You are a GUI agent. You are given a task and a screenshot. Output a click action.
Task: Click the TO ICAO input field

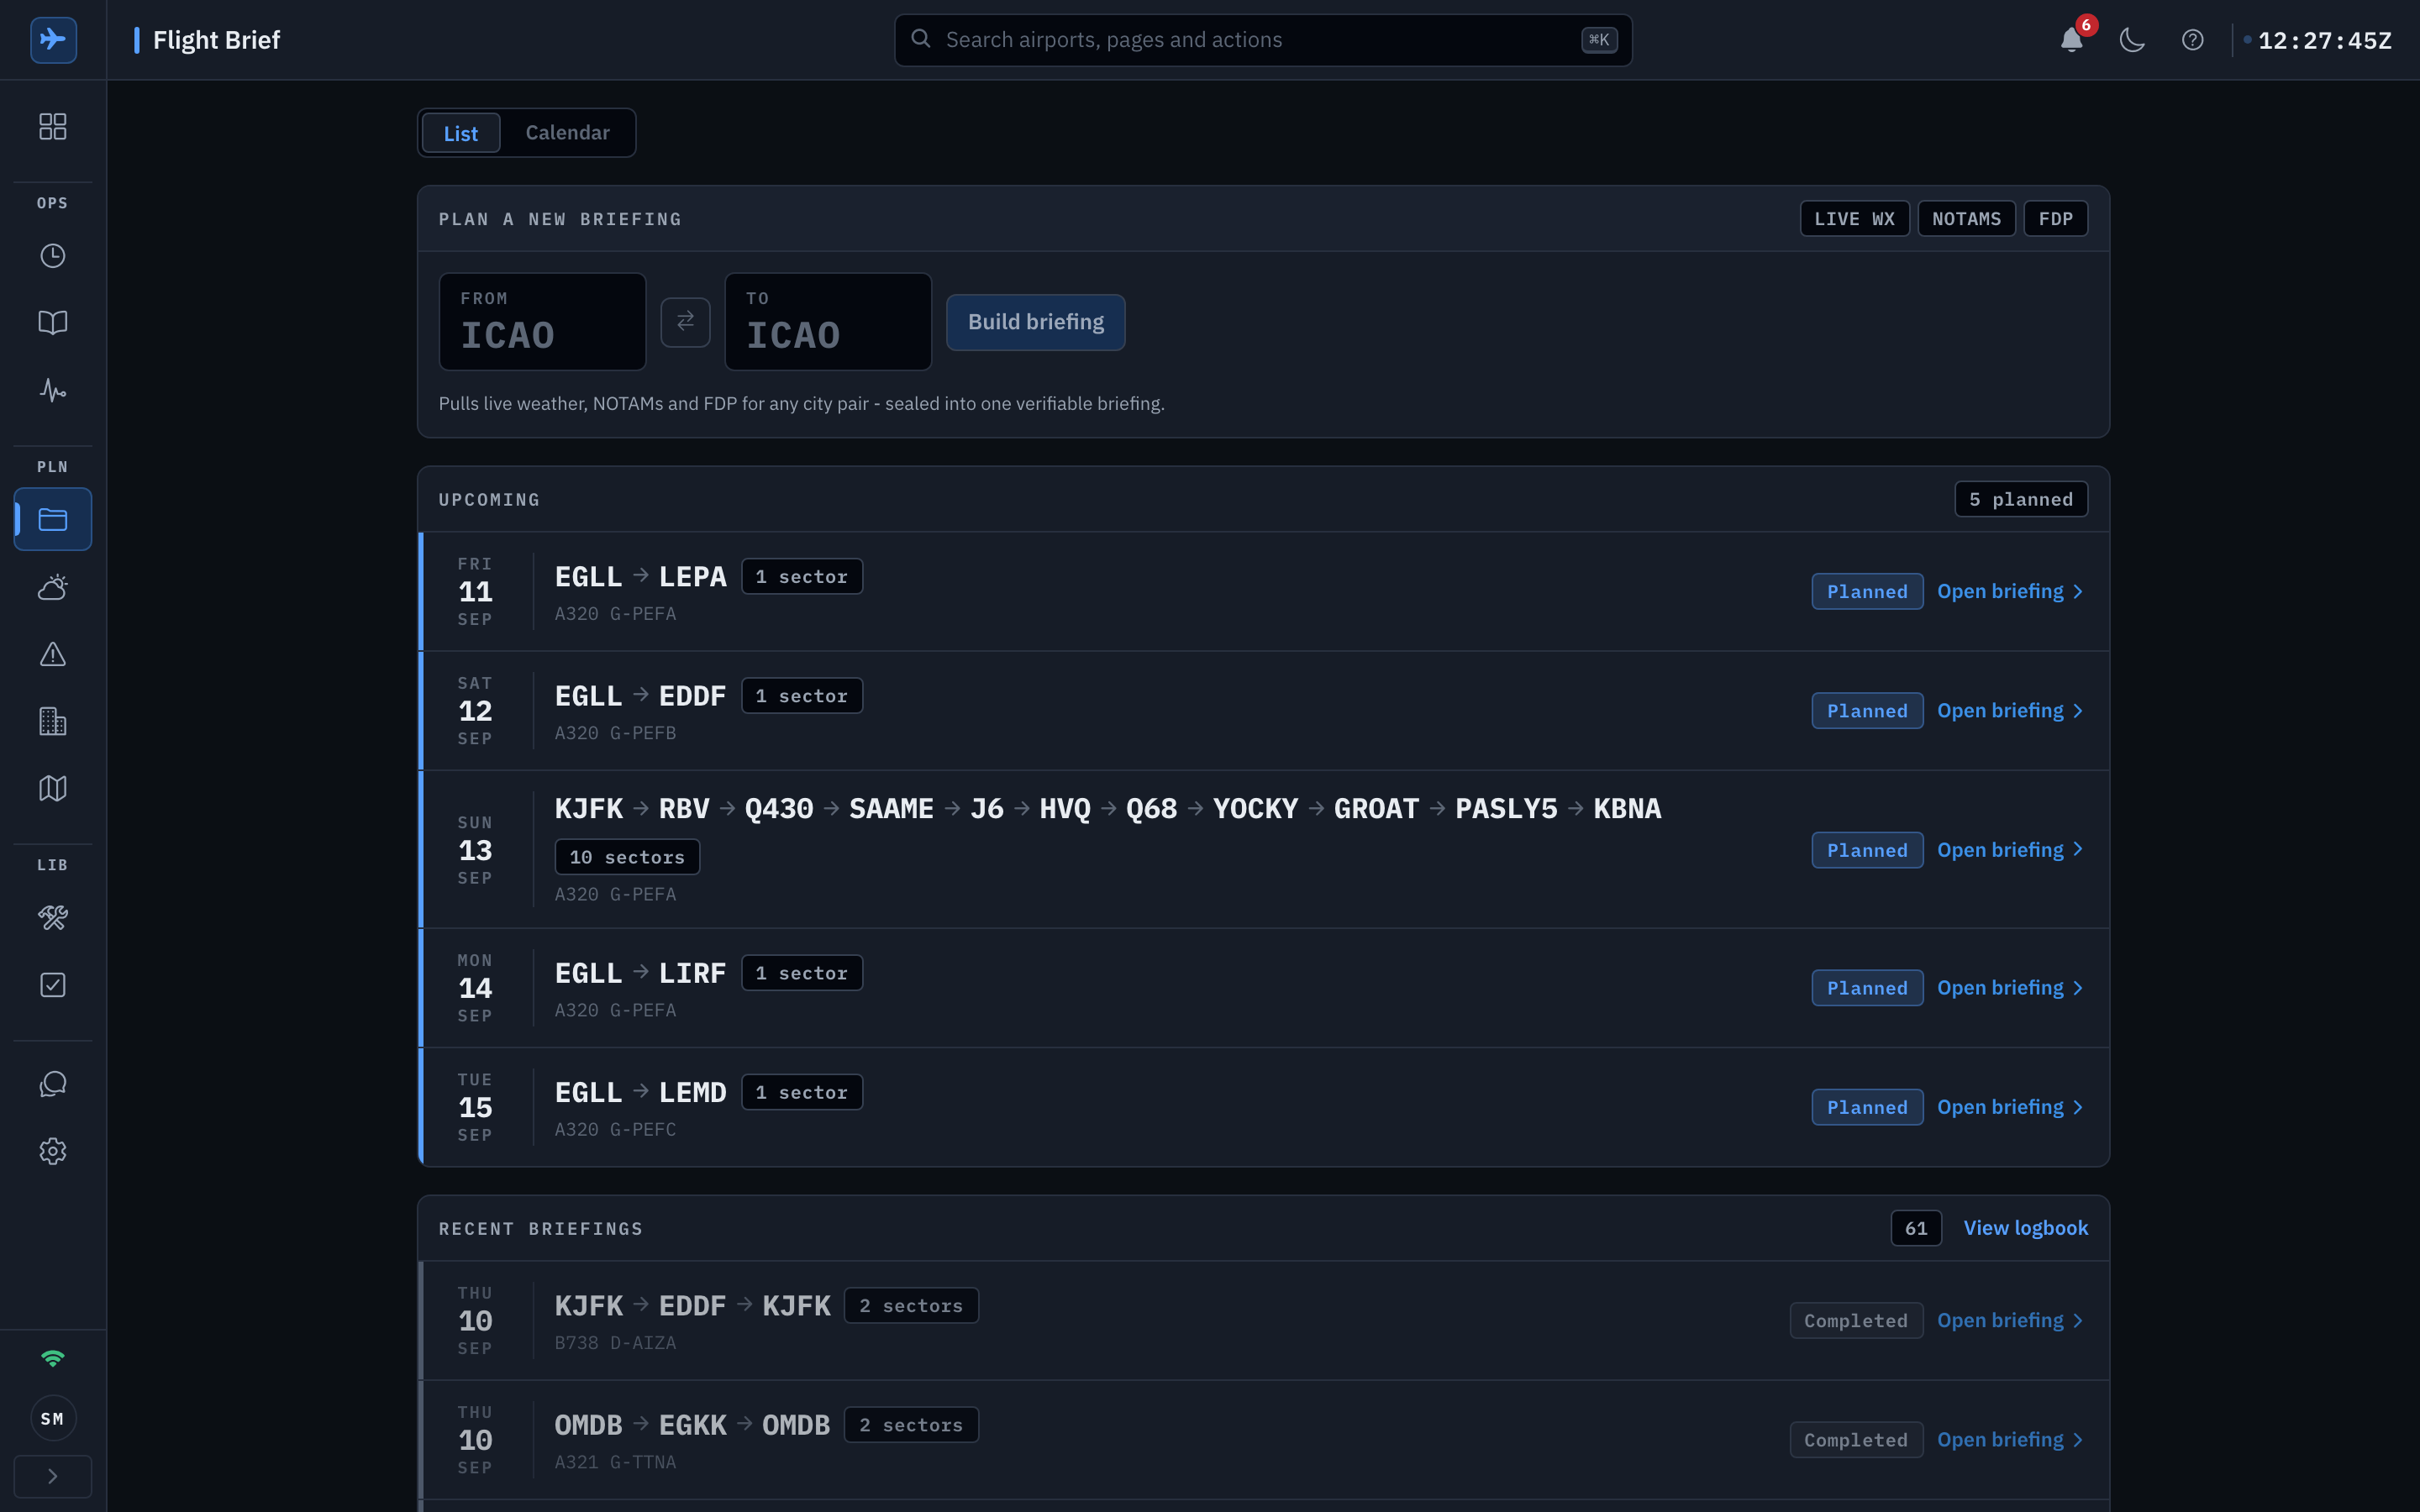828,322
